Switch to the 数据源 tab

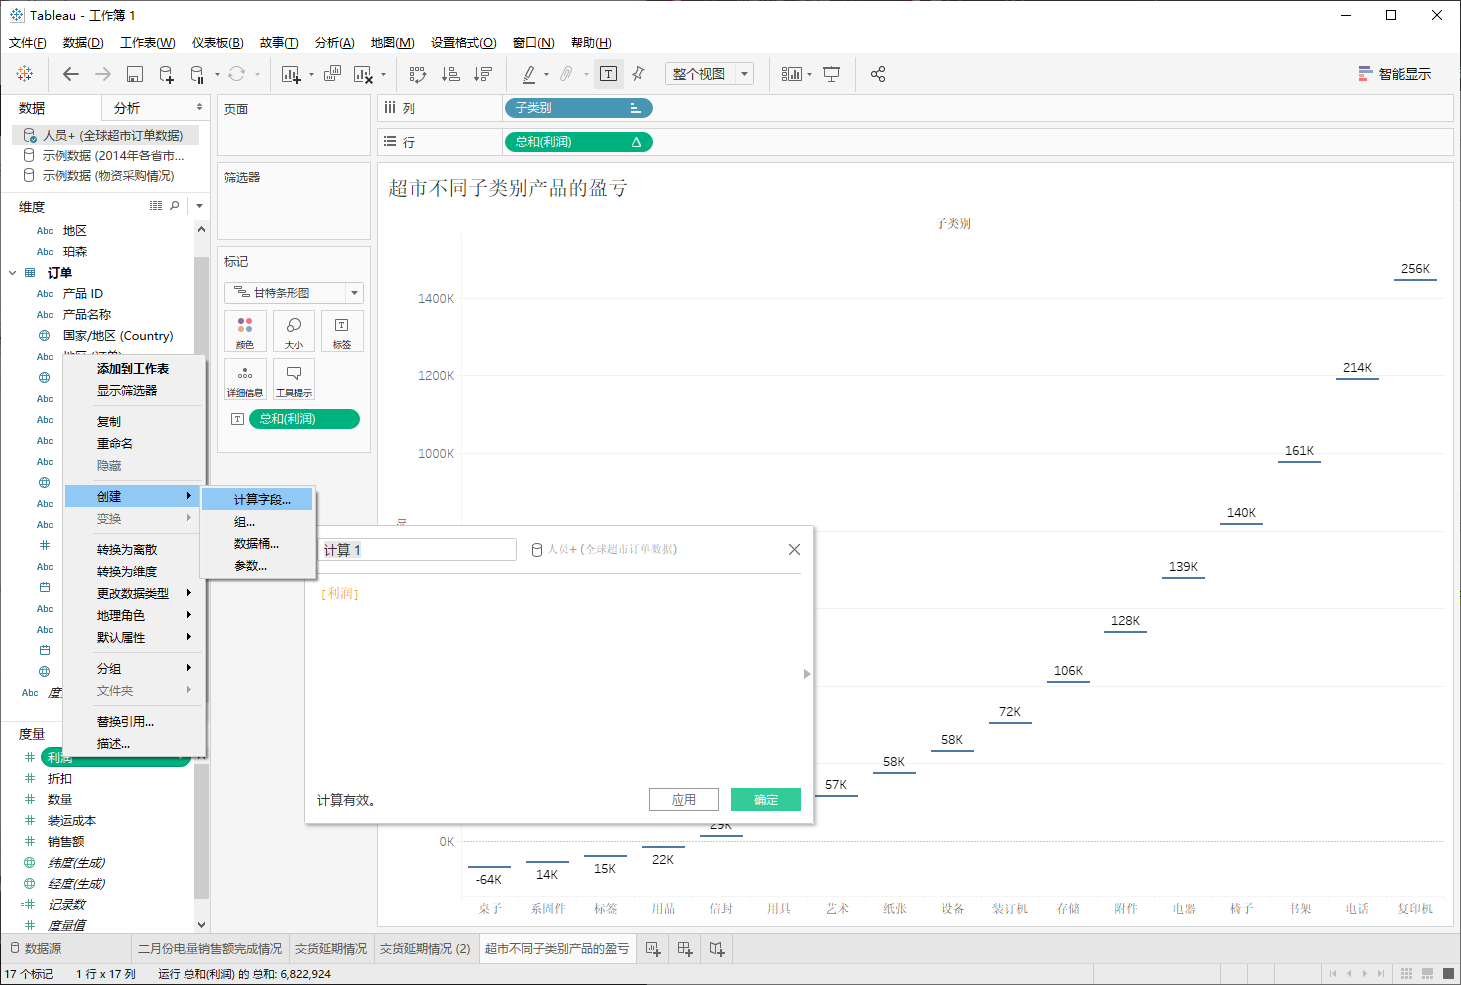coord(36,949)
